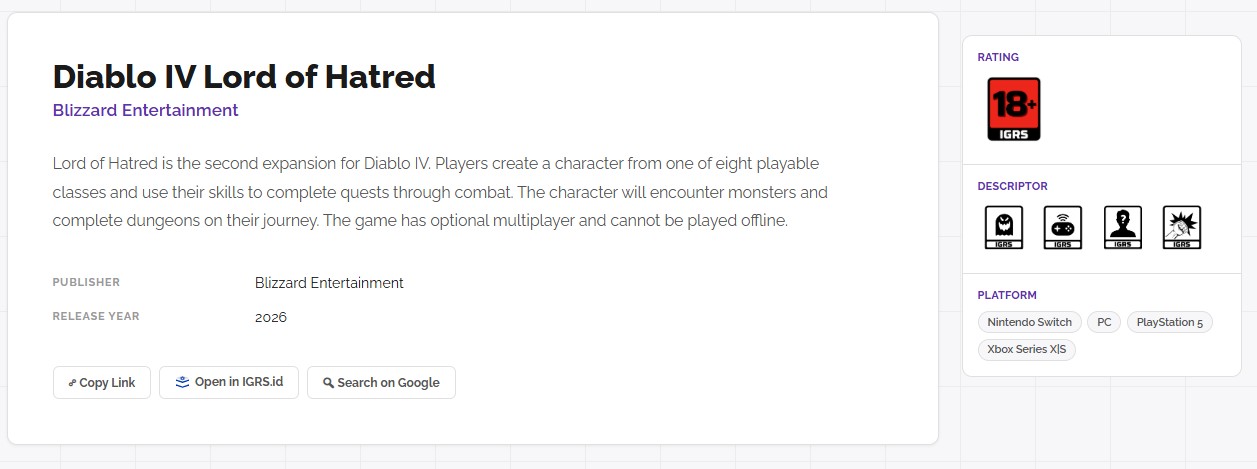1257x469 pixels.
Task: Click the release year 2026 value
Action: pos(271,317)
